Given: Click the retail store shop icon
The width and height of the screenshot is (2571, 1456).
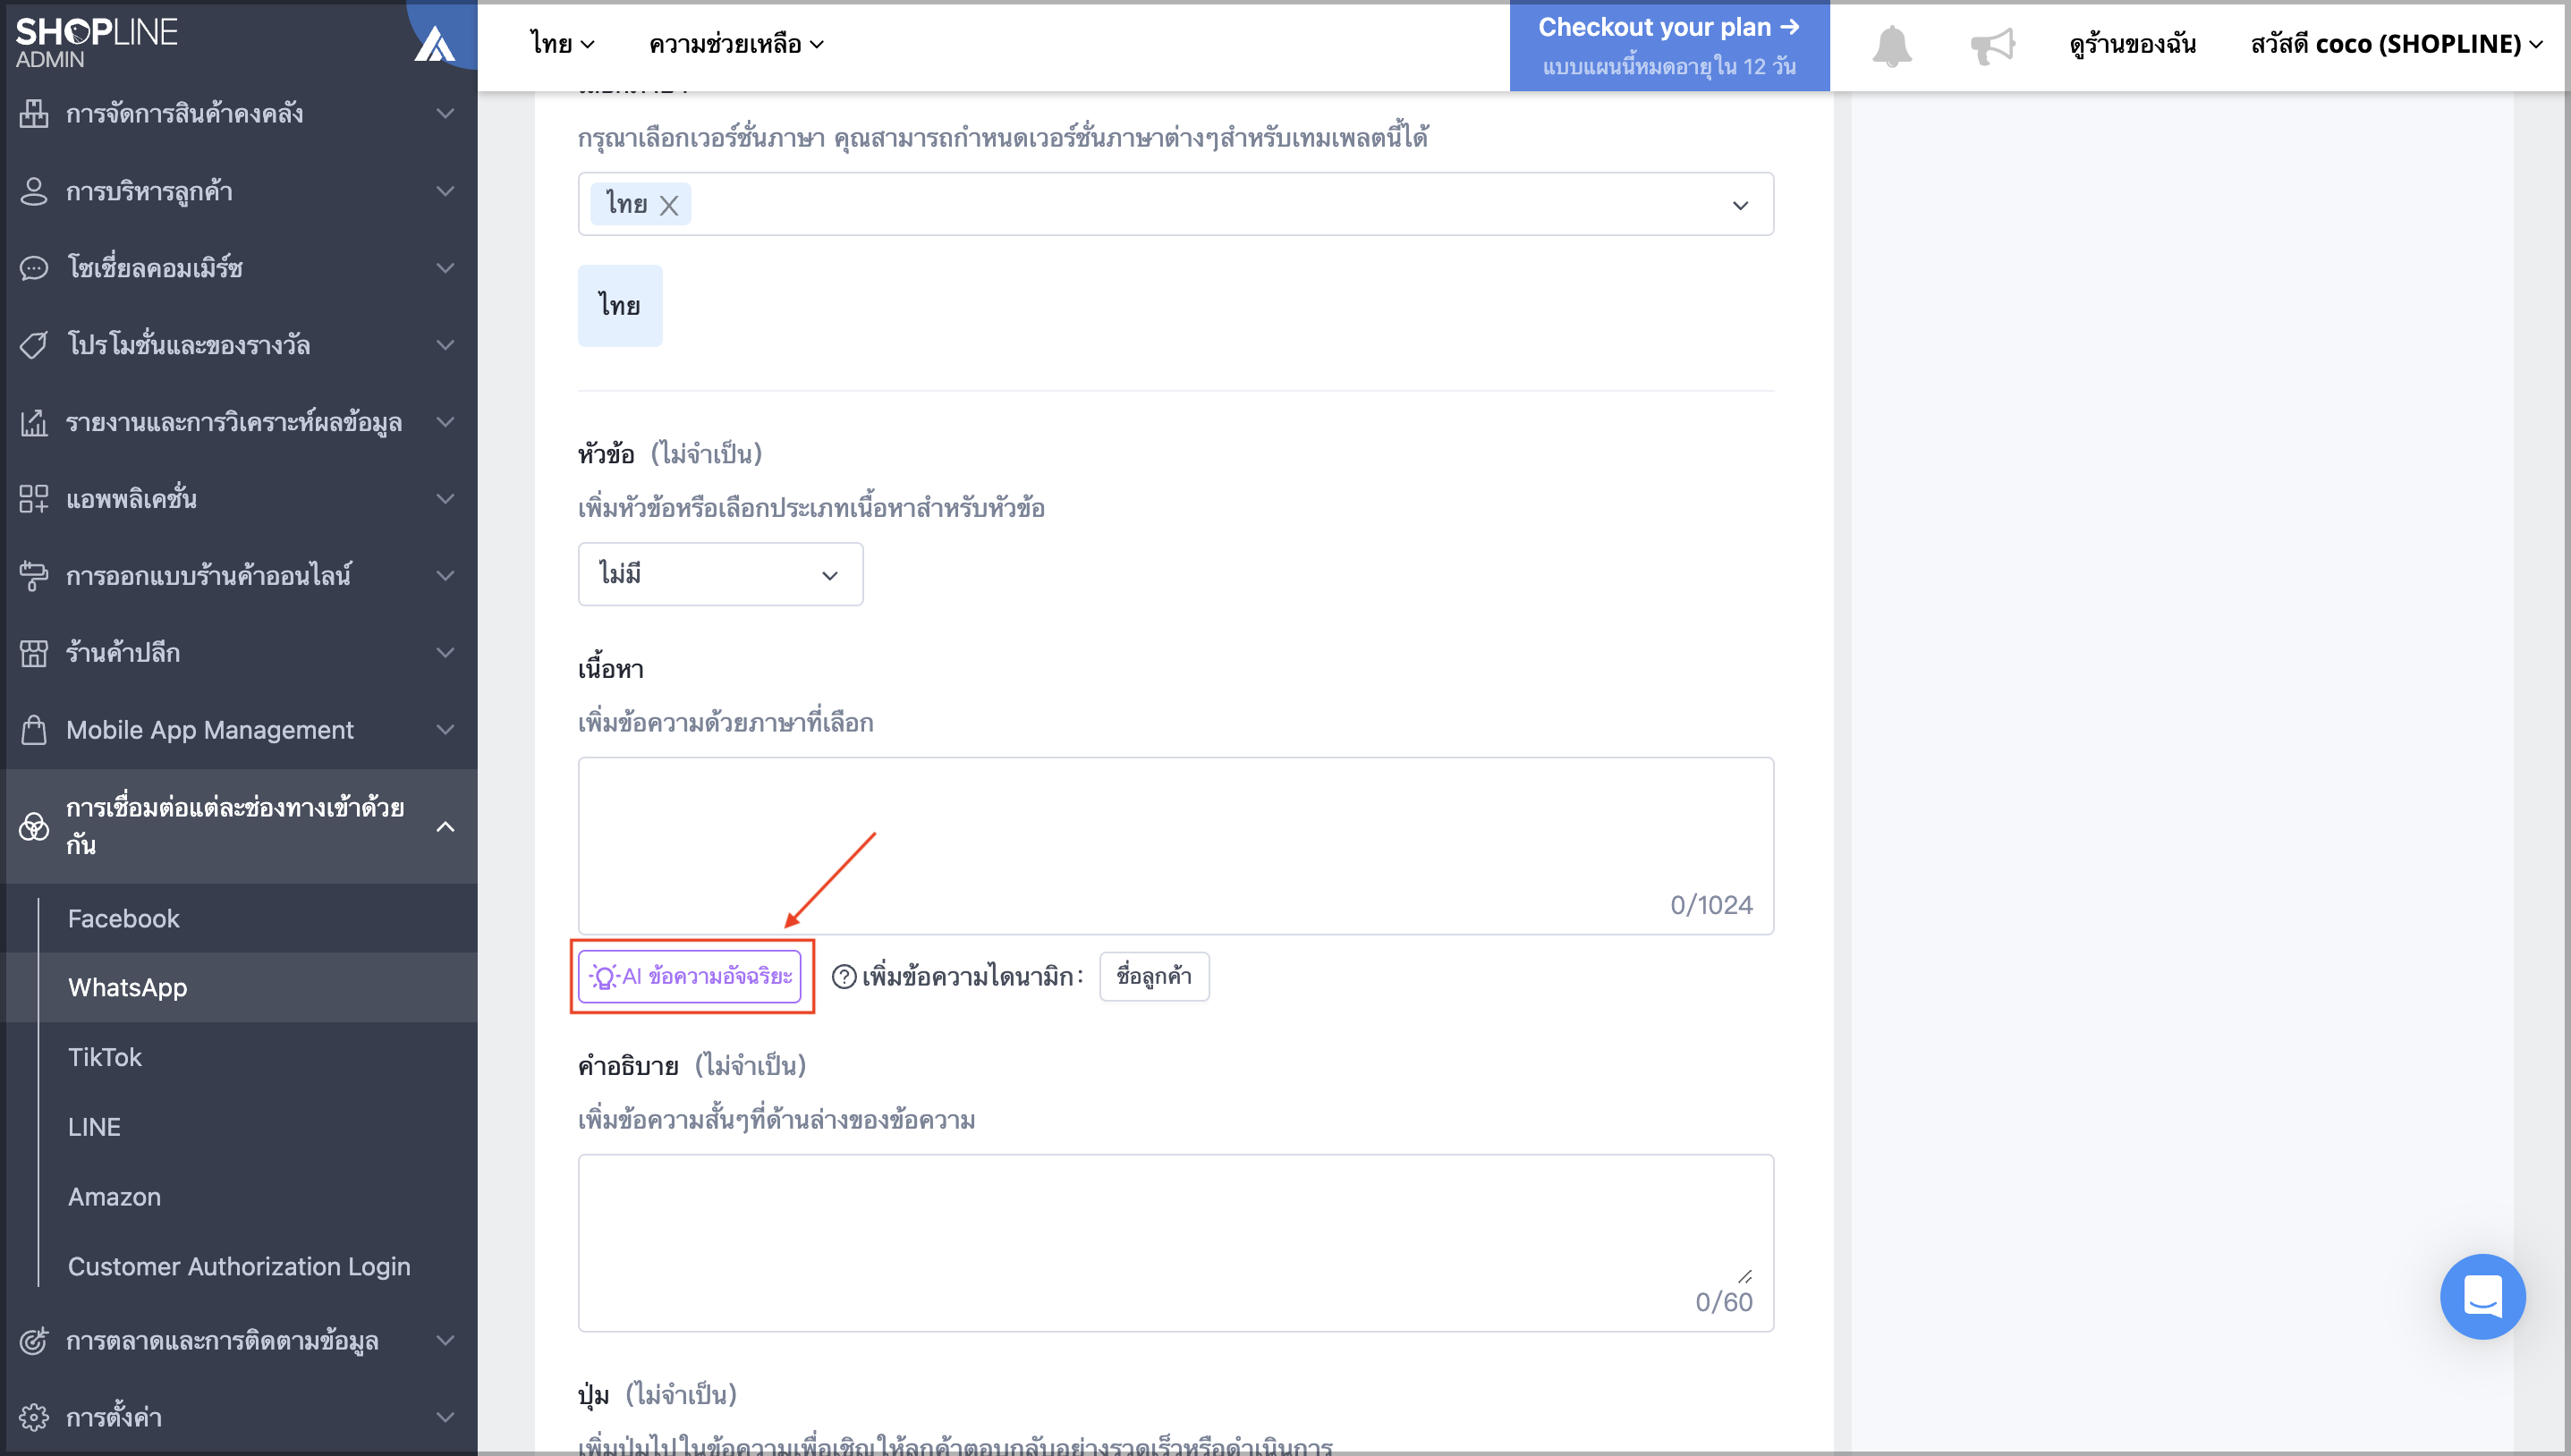Looking at the screenshot, I should coord(34,653).
